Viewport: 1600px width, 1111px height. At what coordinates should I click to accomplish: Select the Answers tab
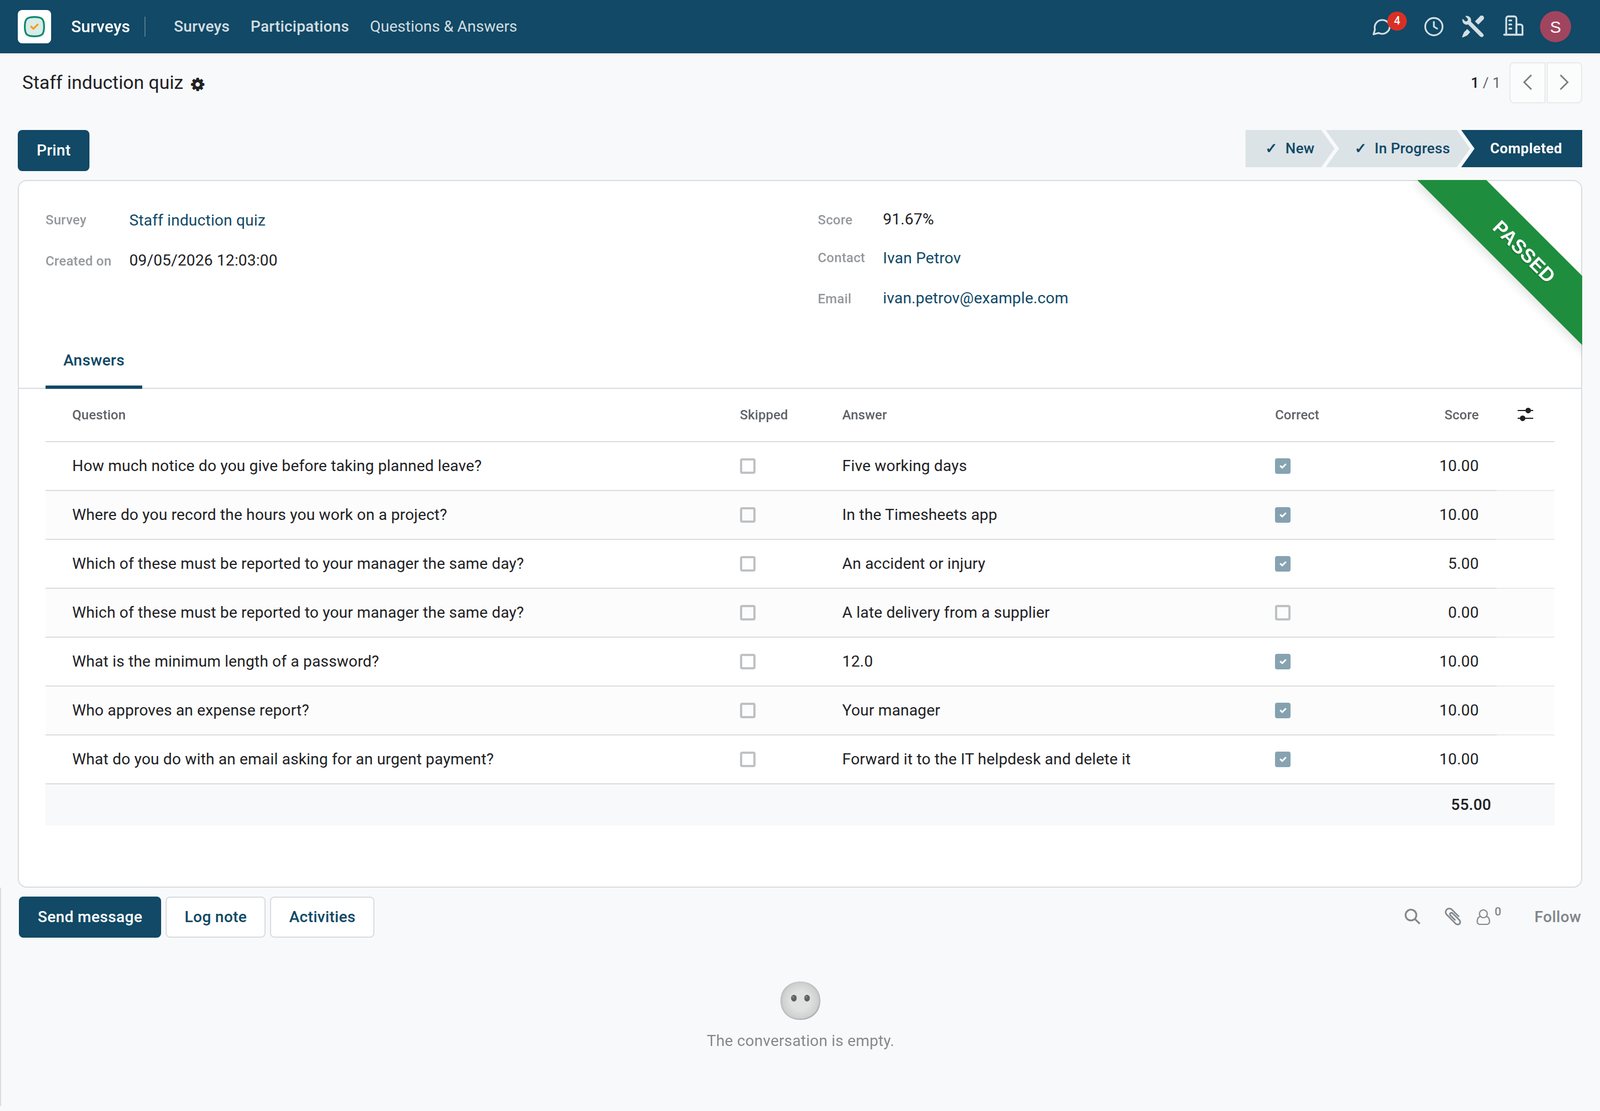tap(94, 360)
